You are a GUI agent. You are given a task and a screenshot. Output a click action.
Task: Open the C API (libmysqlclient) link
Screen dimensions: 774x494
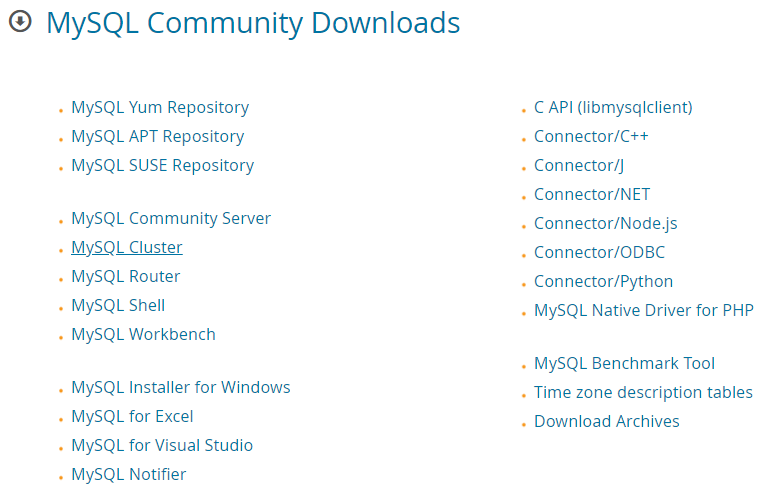pos(613,108)
